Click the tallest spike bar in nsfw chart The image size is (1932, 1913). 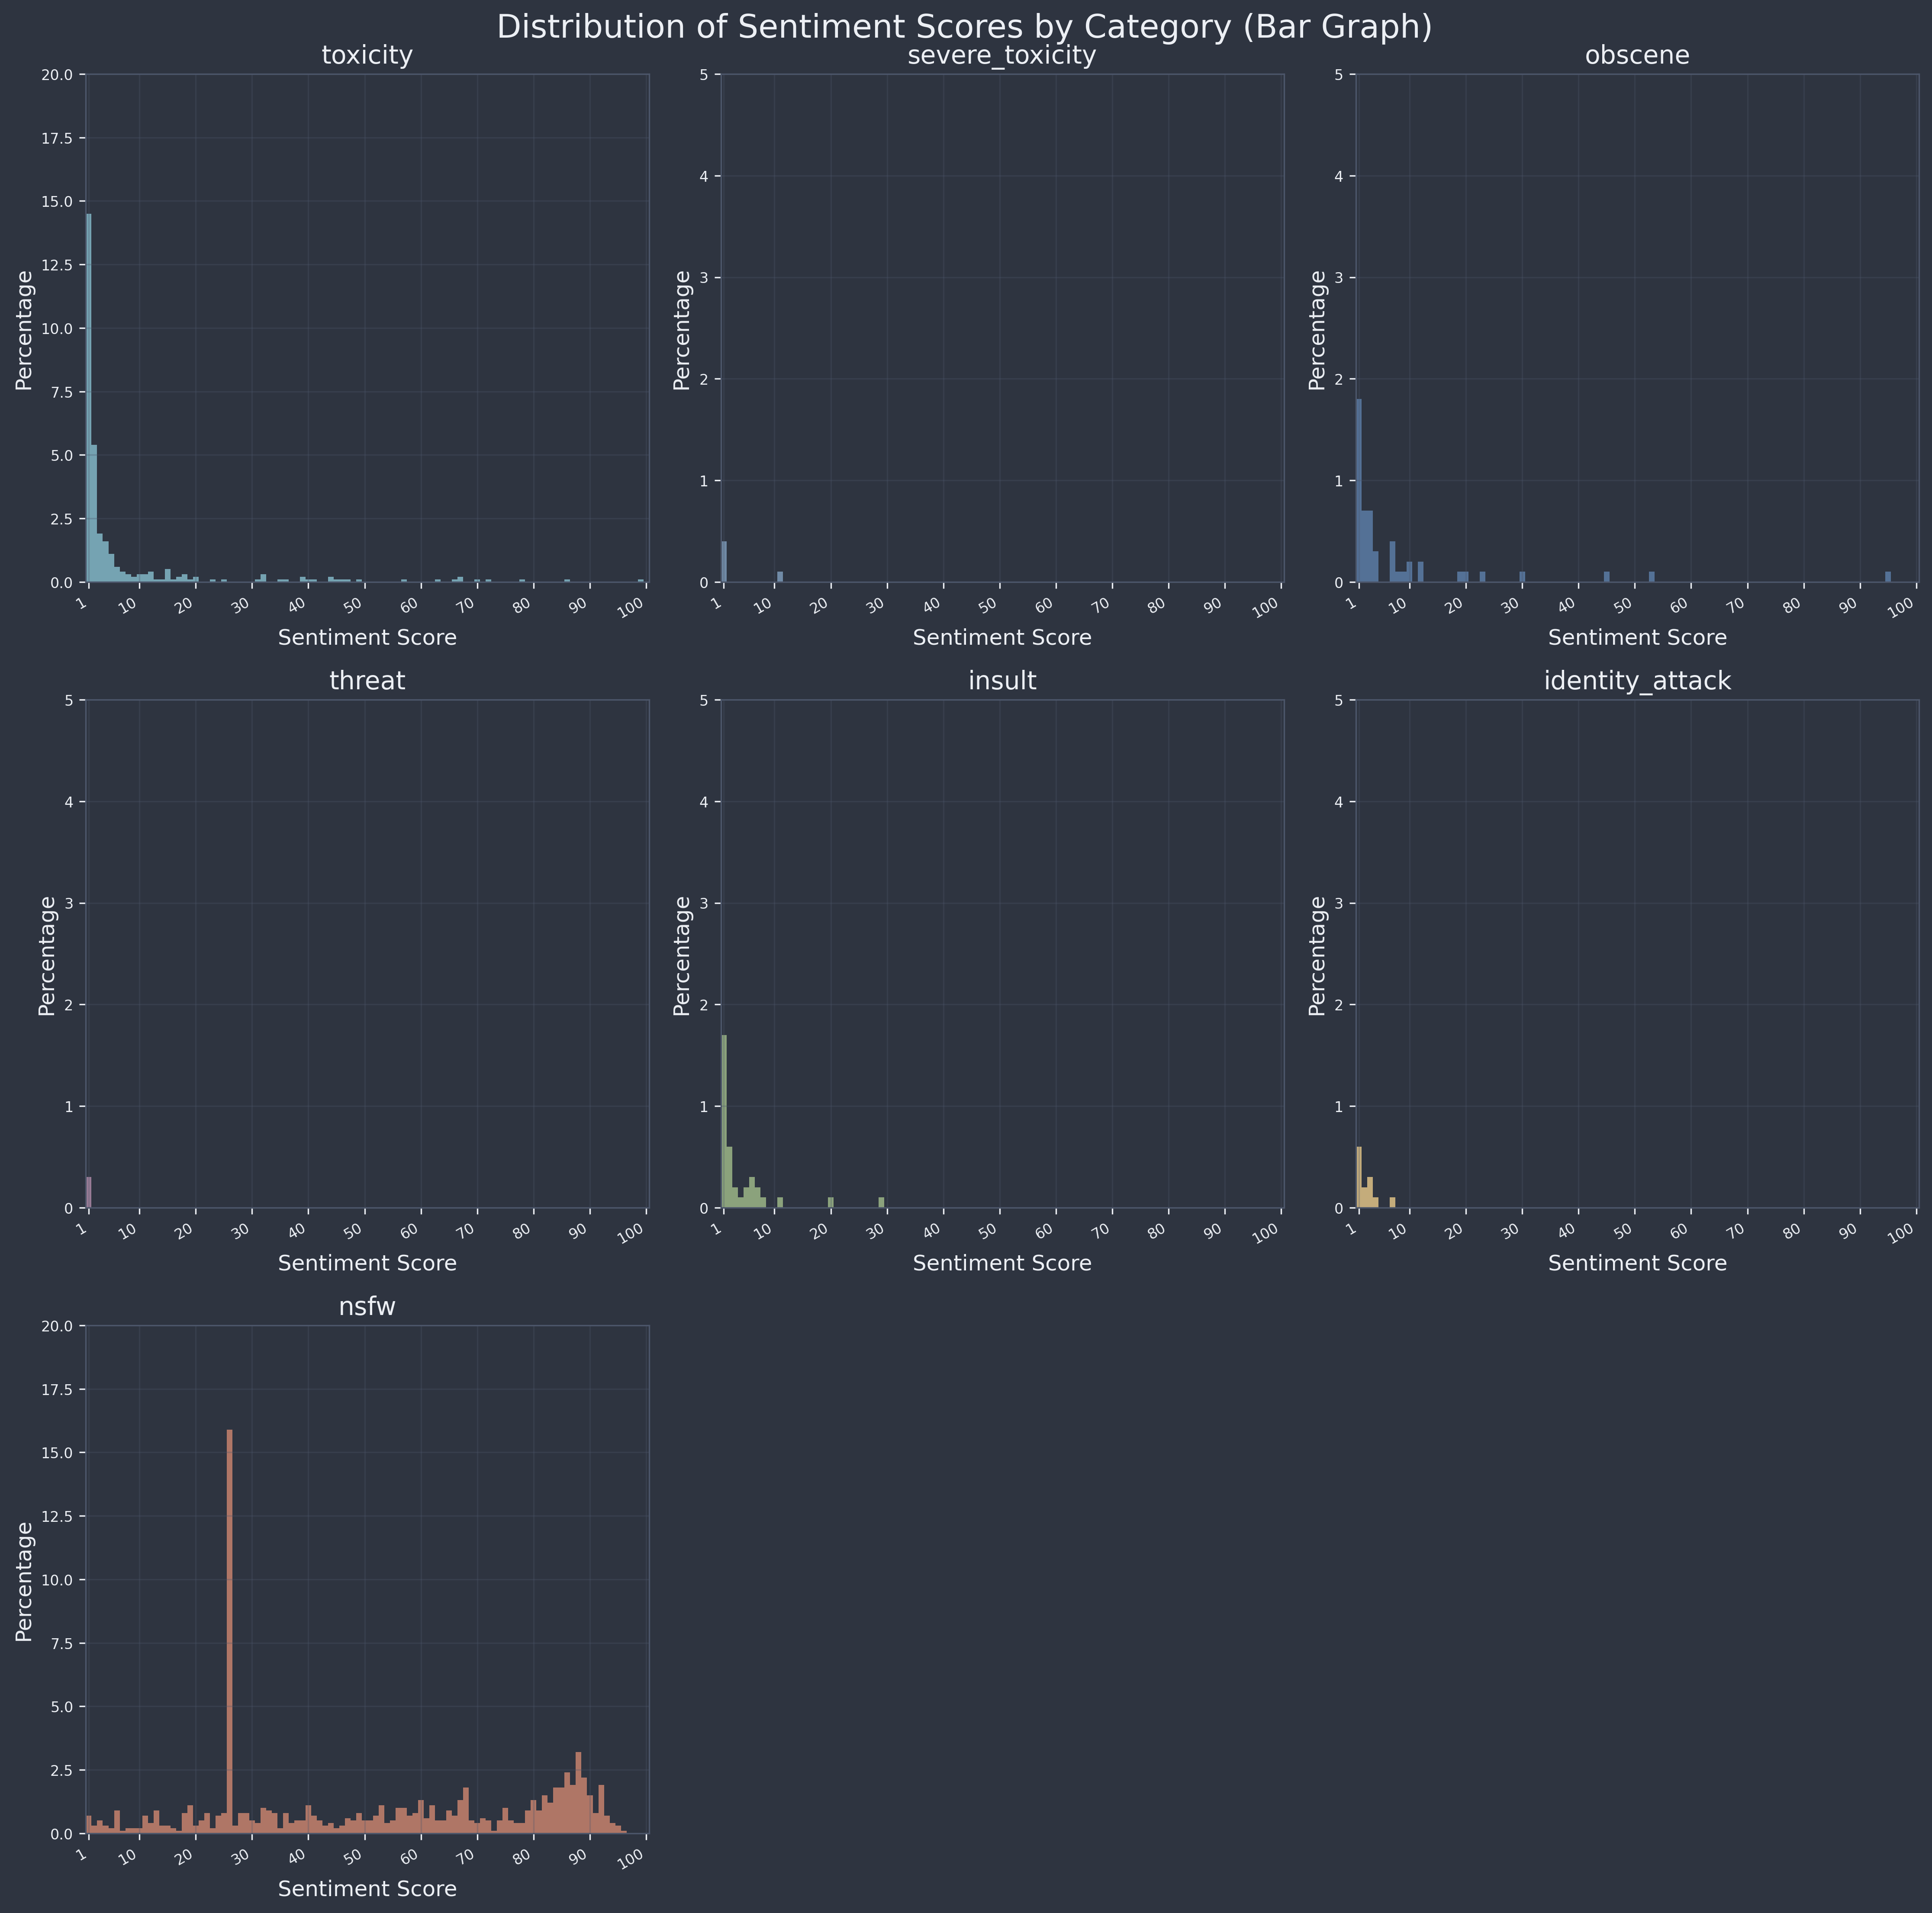(229, 1632)
